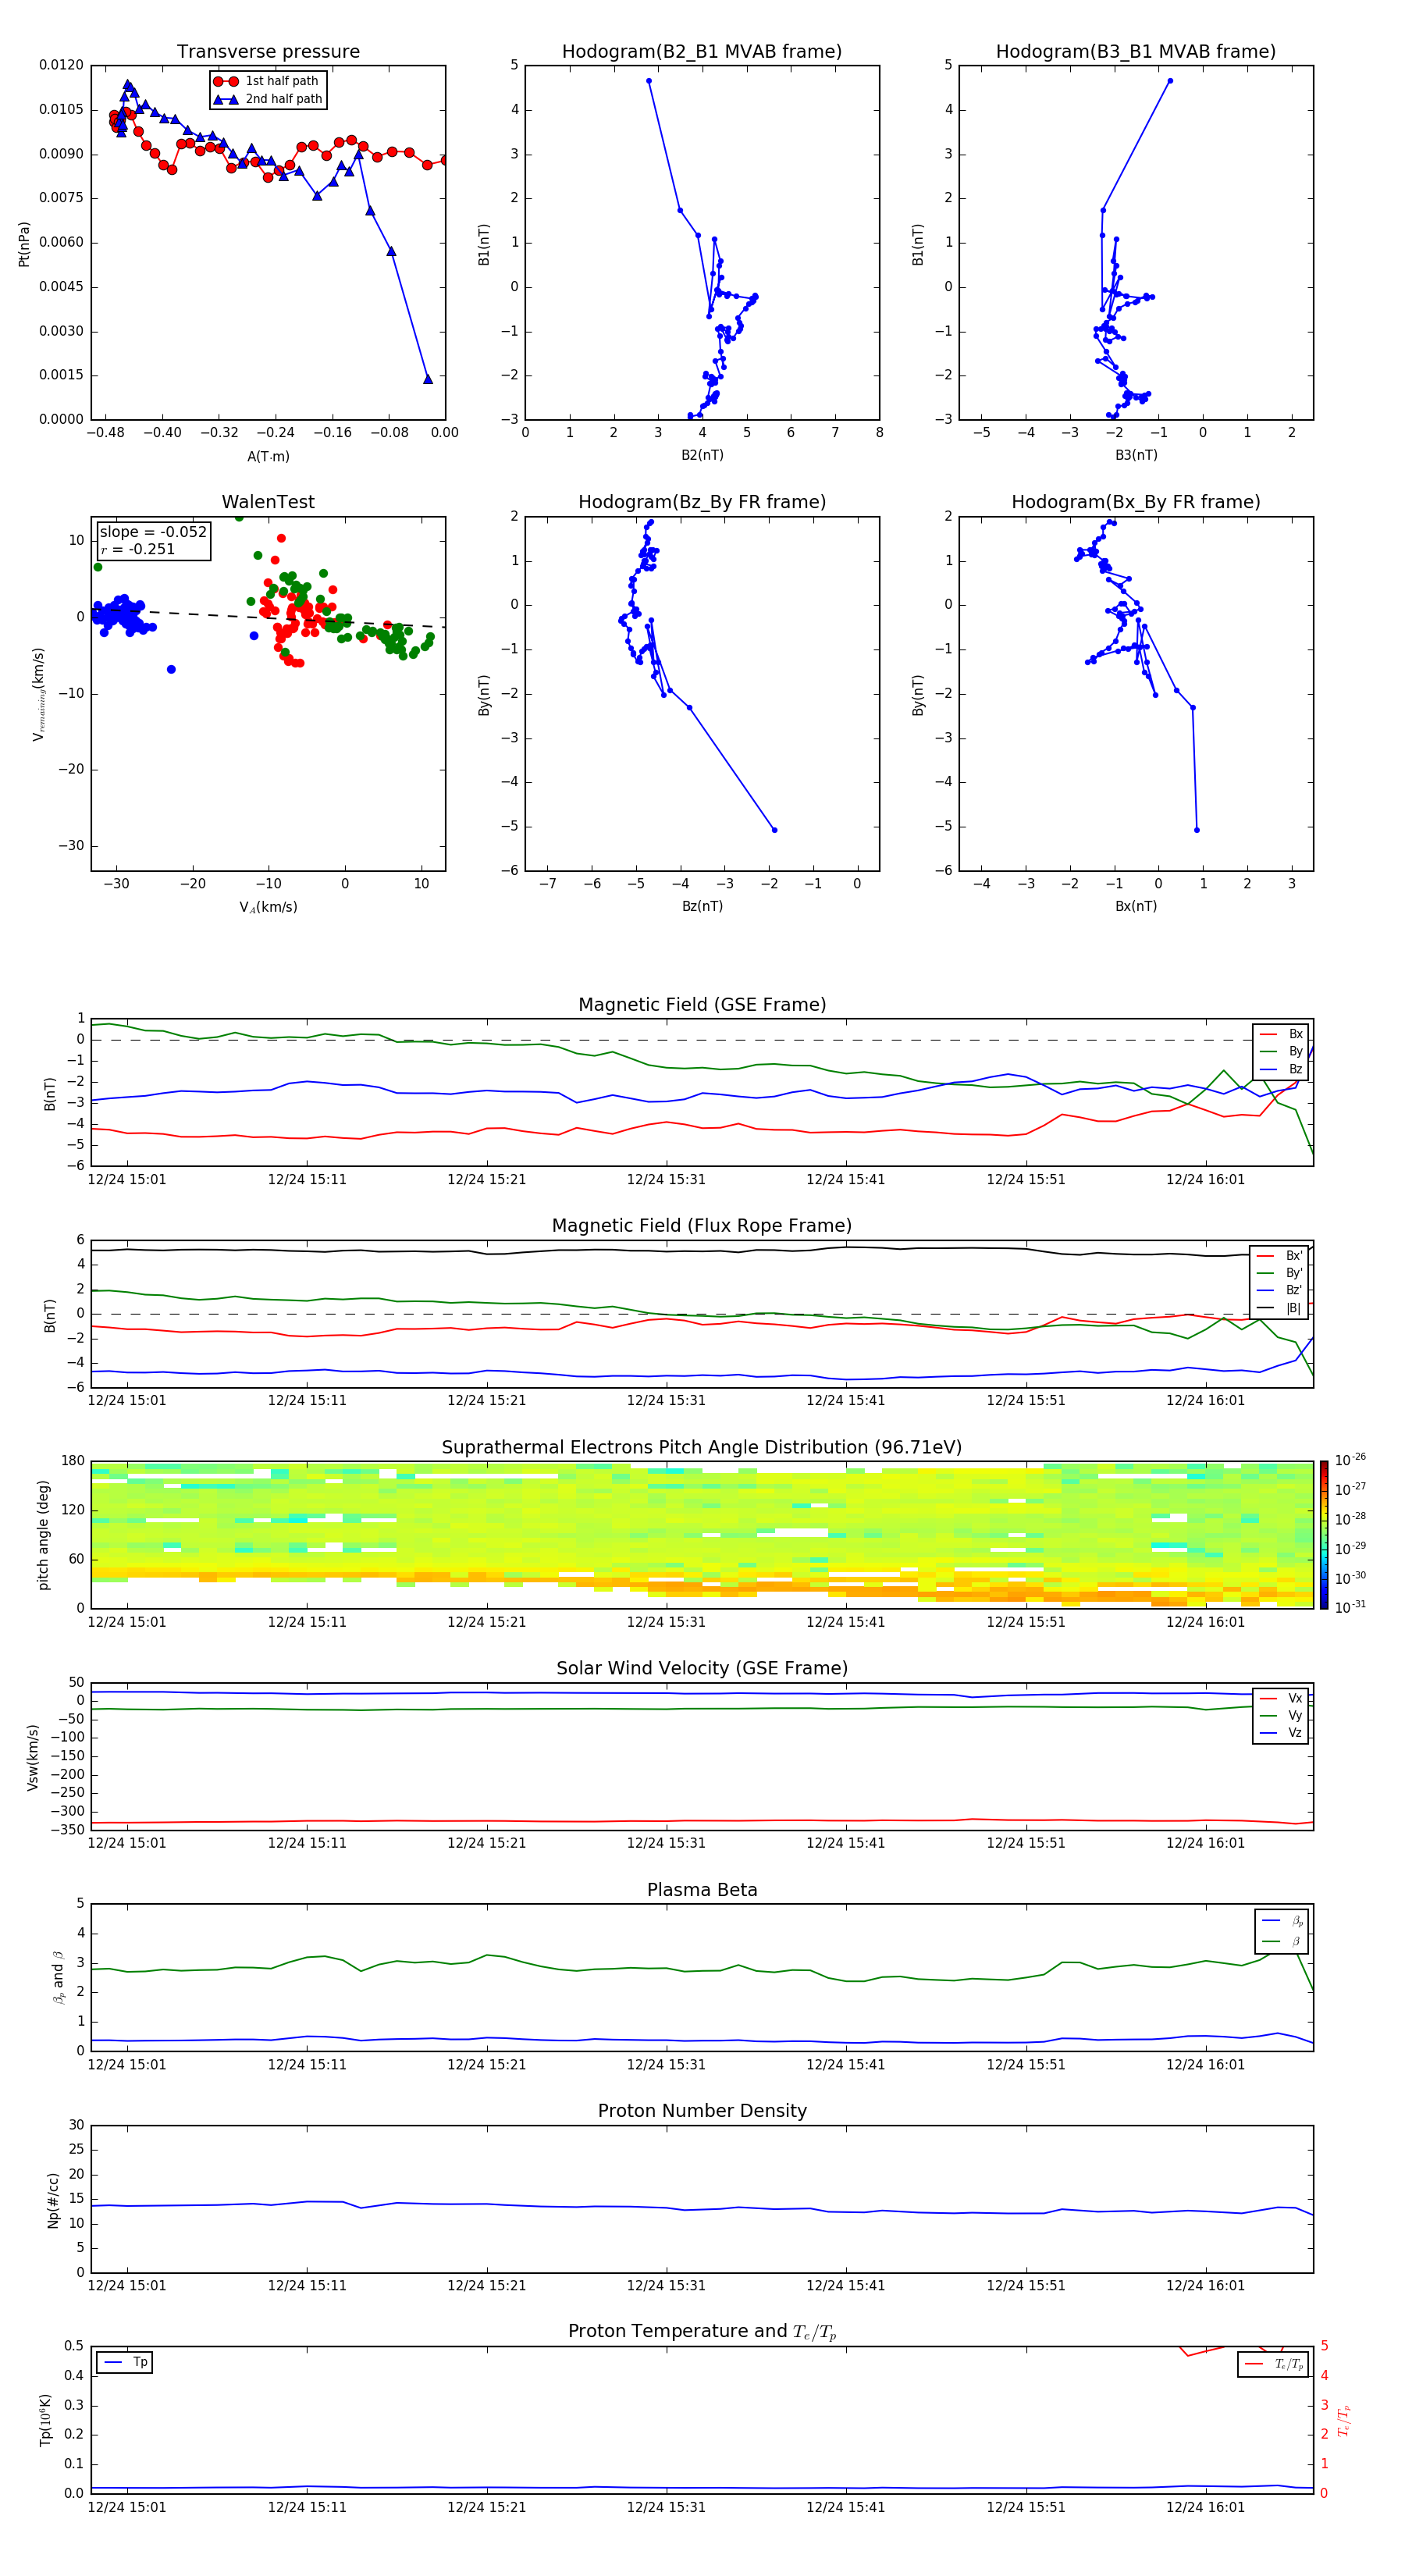Click the 'B2(nT)' x-axis label
1405x2576 pixels.
702,455
